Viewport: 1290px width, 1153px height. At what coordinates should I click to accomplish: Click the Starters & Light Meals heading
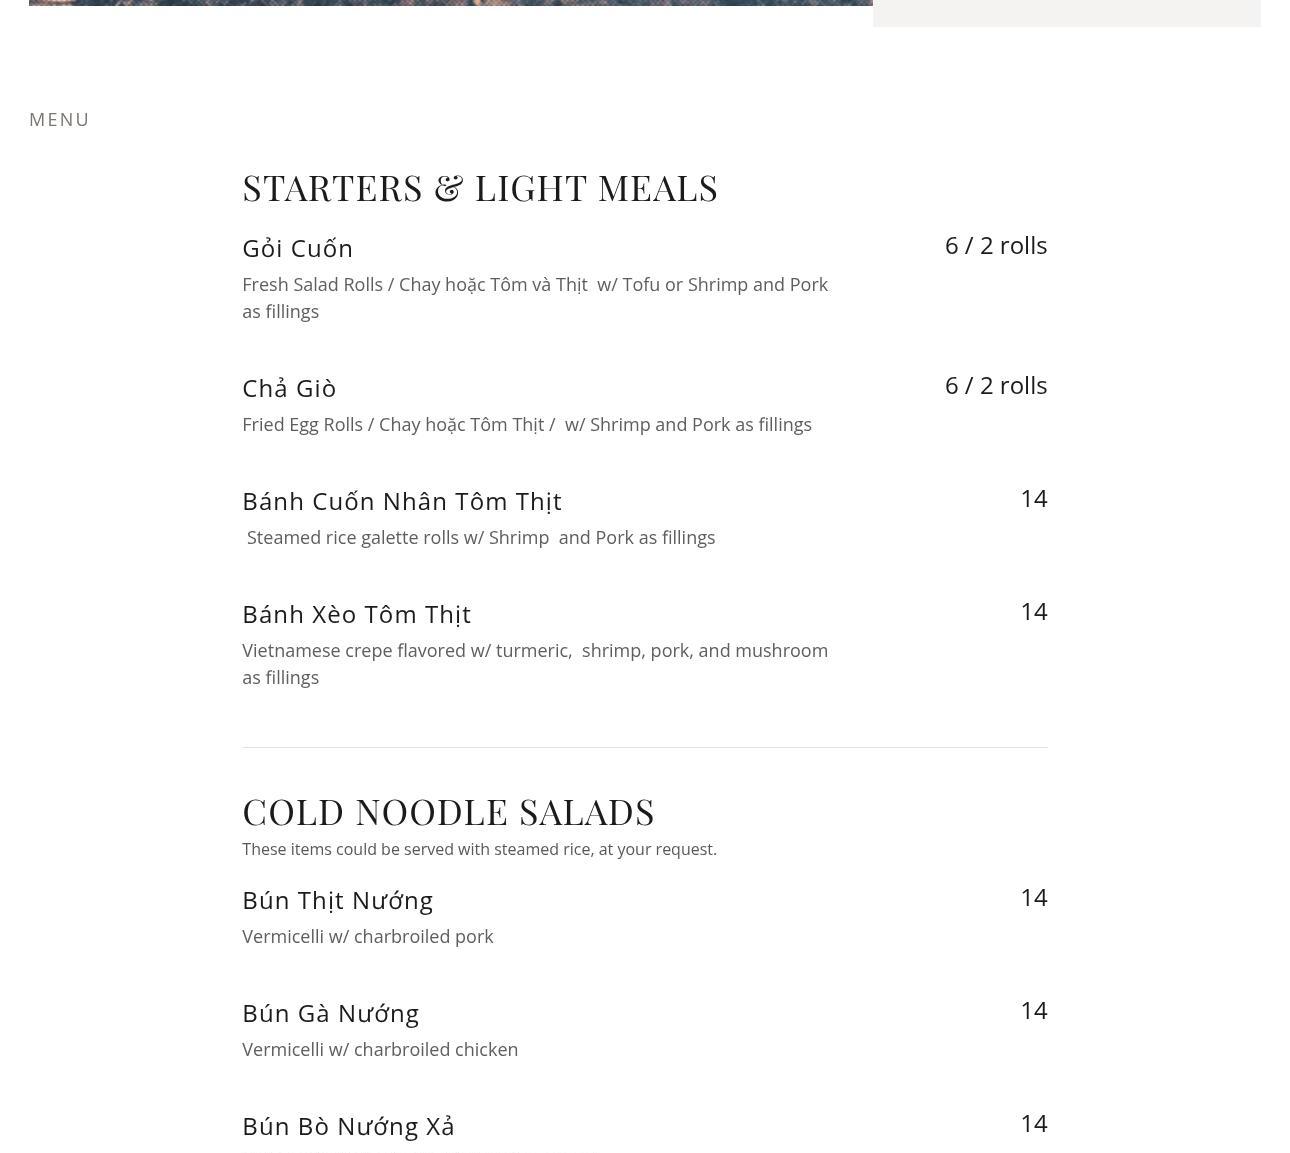[480, 188]
